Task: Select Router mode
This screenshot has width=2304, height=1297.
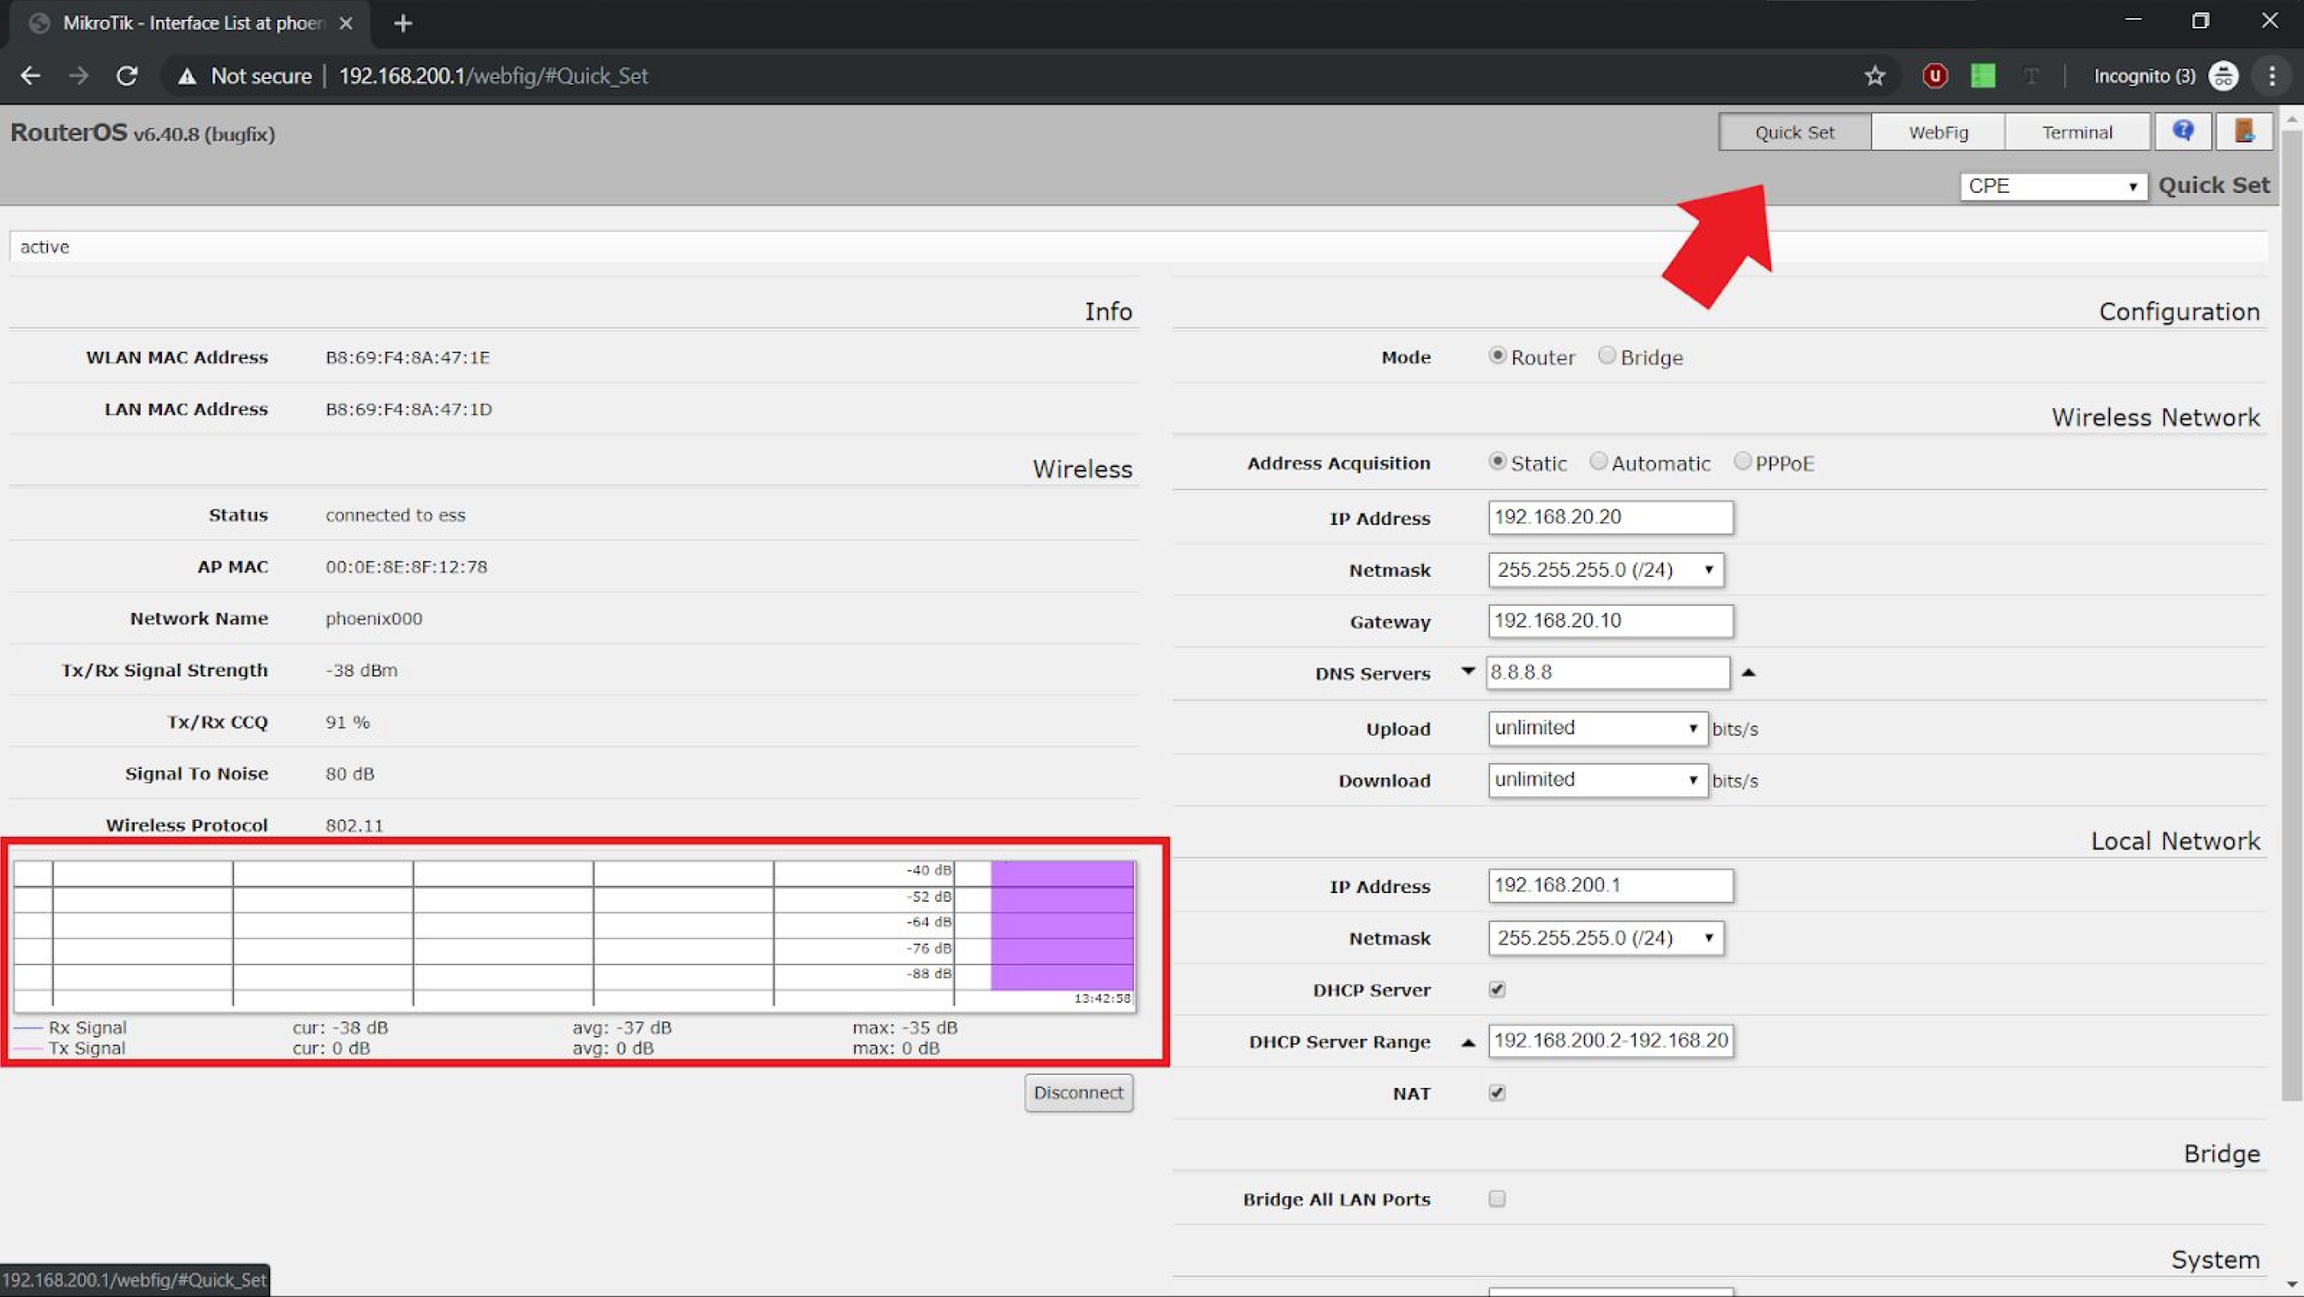Action: pyautogui.click(x=1497, y=356)
